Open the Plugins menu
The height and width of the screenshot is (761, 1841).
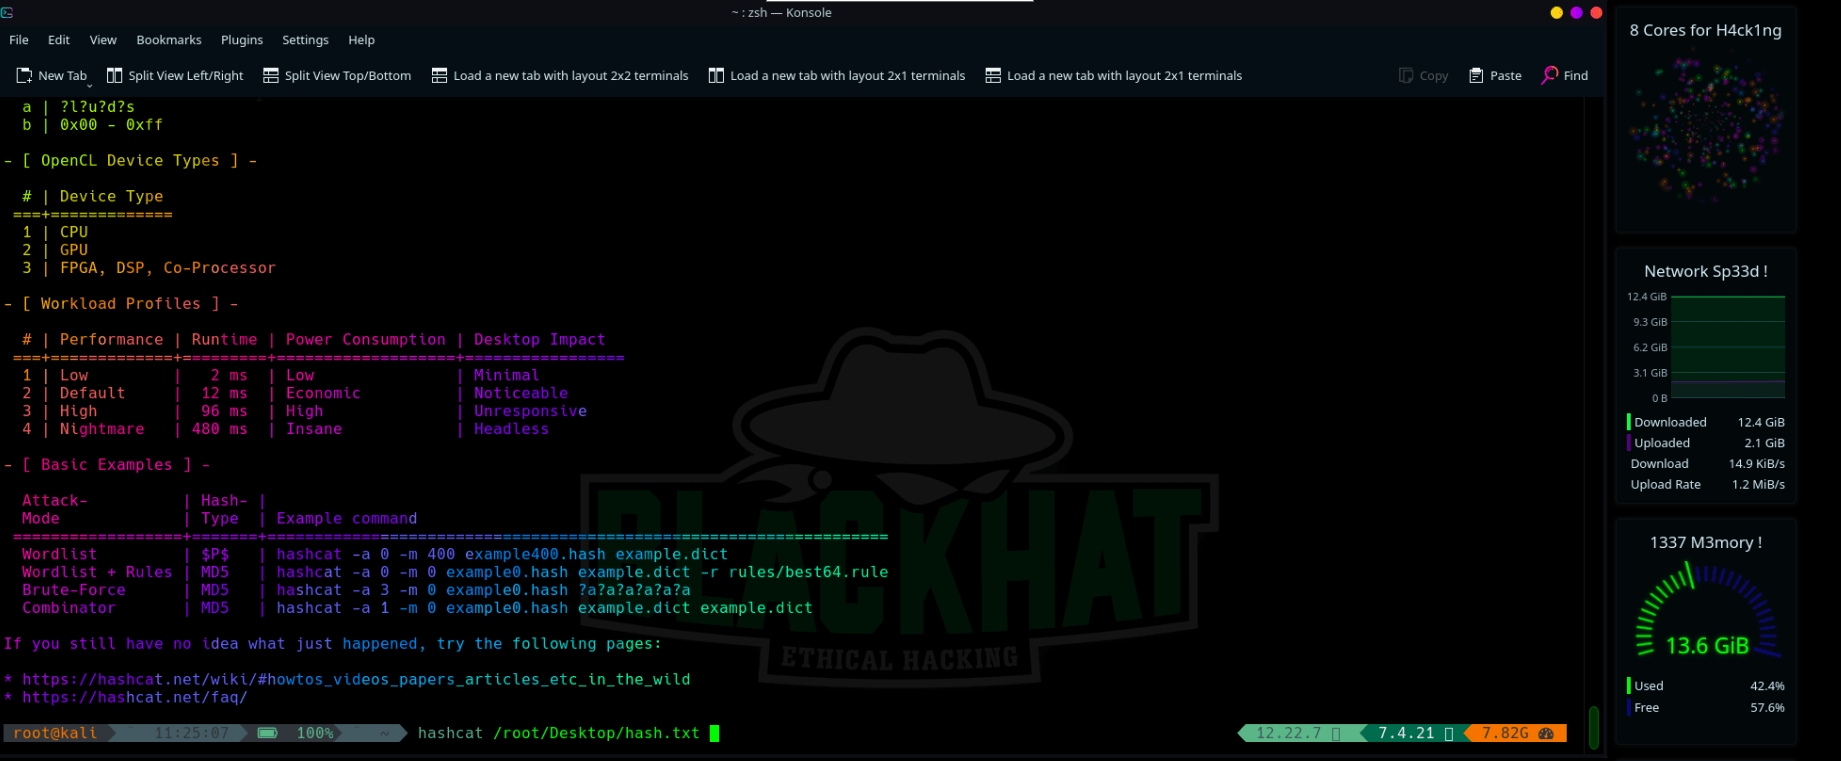pos(242,40)
